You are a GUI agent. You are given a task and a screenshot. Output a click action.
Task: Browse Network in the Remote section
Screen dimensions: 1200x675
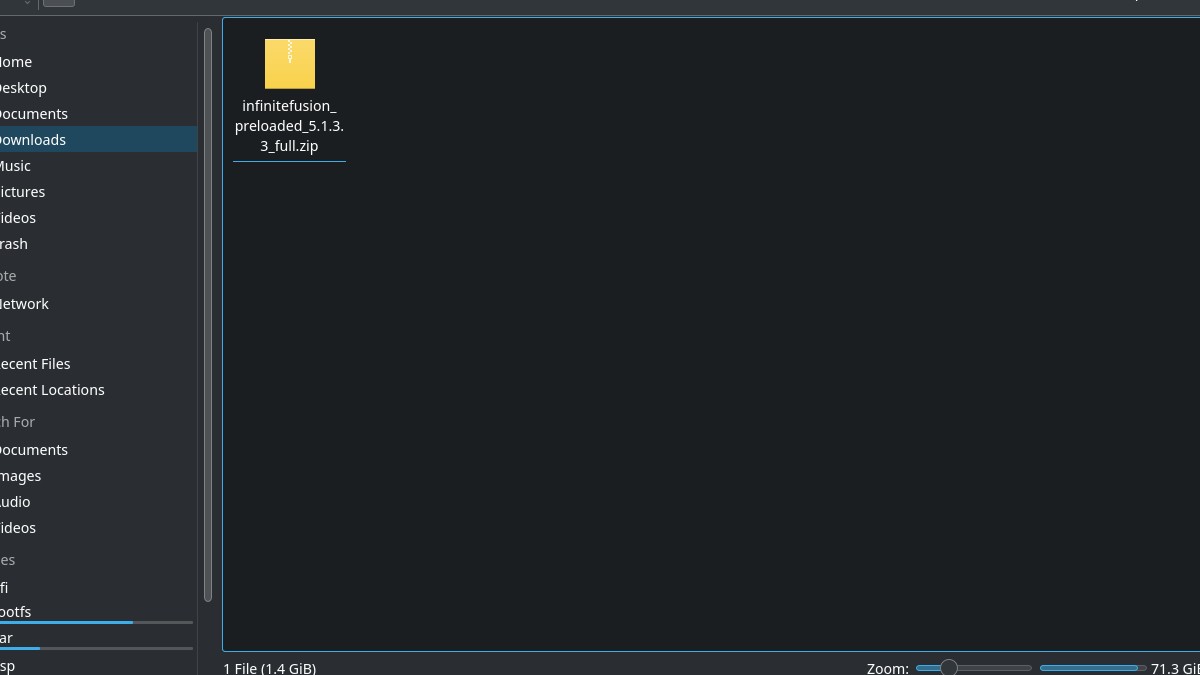tap(24, 304)
